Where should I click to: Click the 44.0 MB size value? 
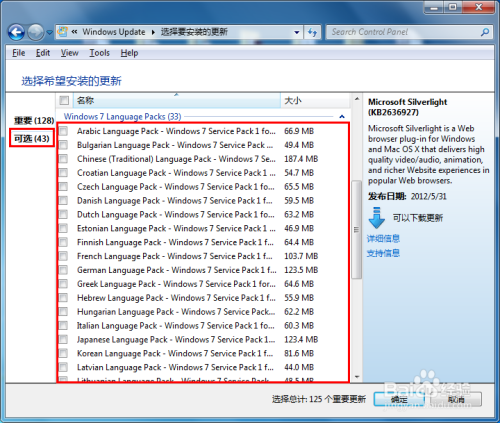[299, 367]
